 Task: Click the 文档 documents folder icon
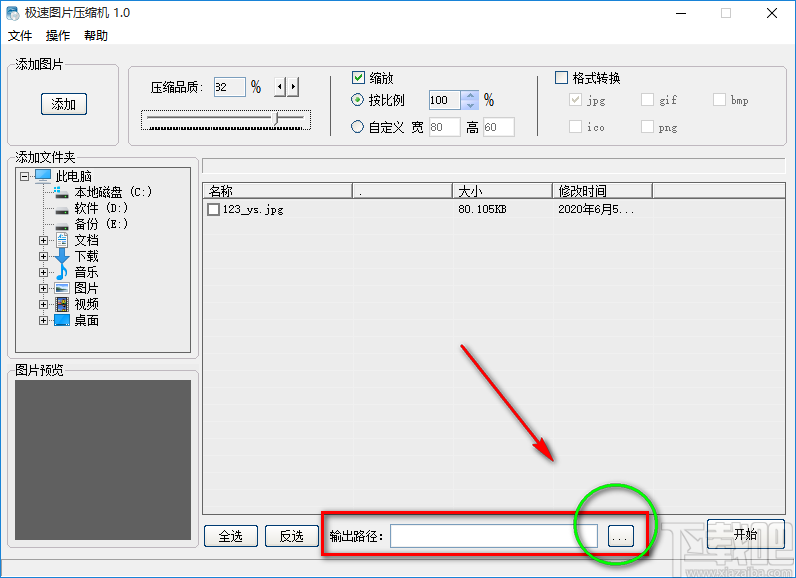click(62, 240)
